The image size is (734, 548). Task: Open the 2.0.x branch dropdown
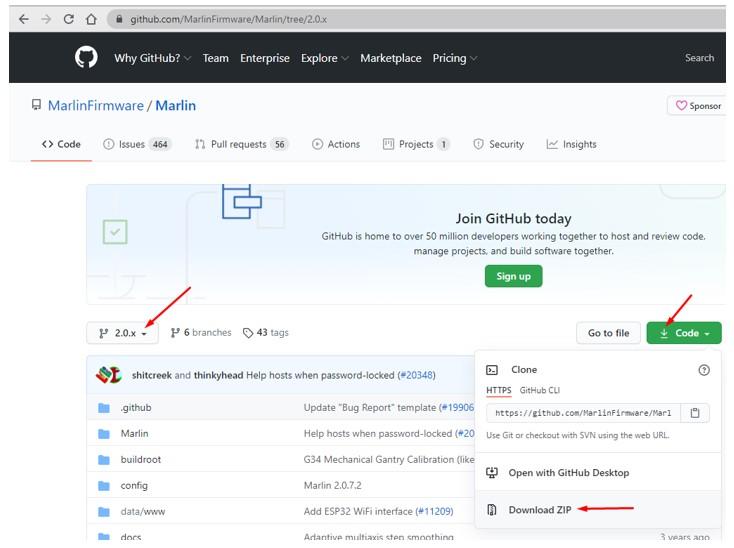coord(123,333)
